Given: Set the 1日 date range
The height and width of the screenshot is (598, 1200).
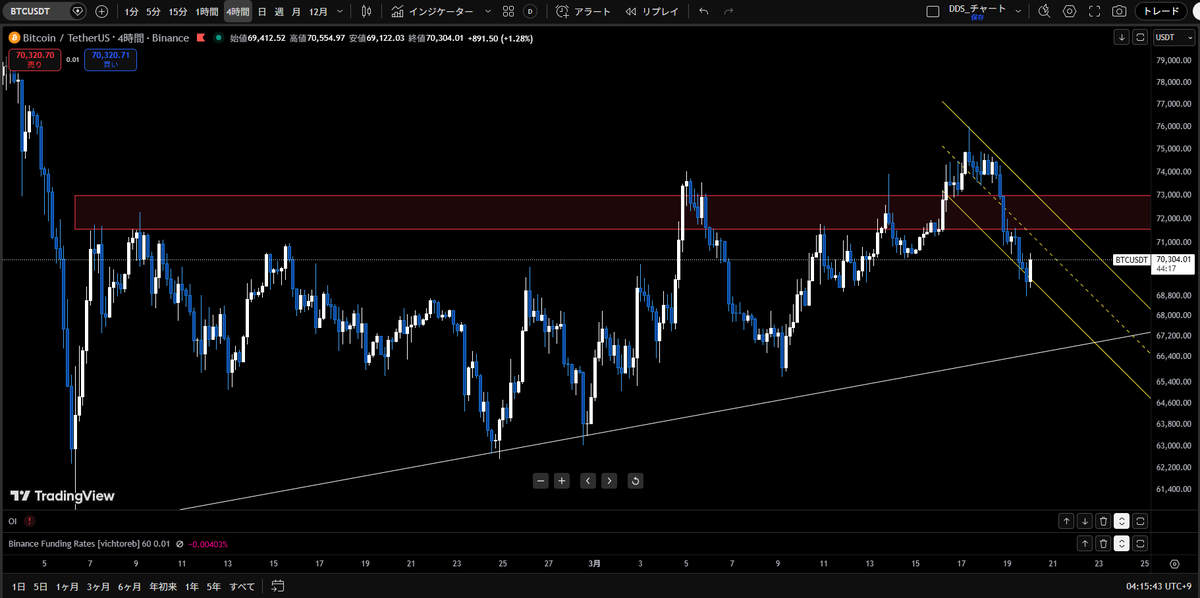Looking at the screenshot, I should click(x=18, y=586).
